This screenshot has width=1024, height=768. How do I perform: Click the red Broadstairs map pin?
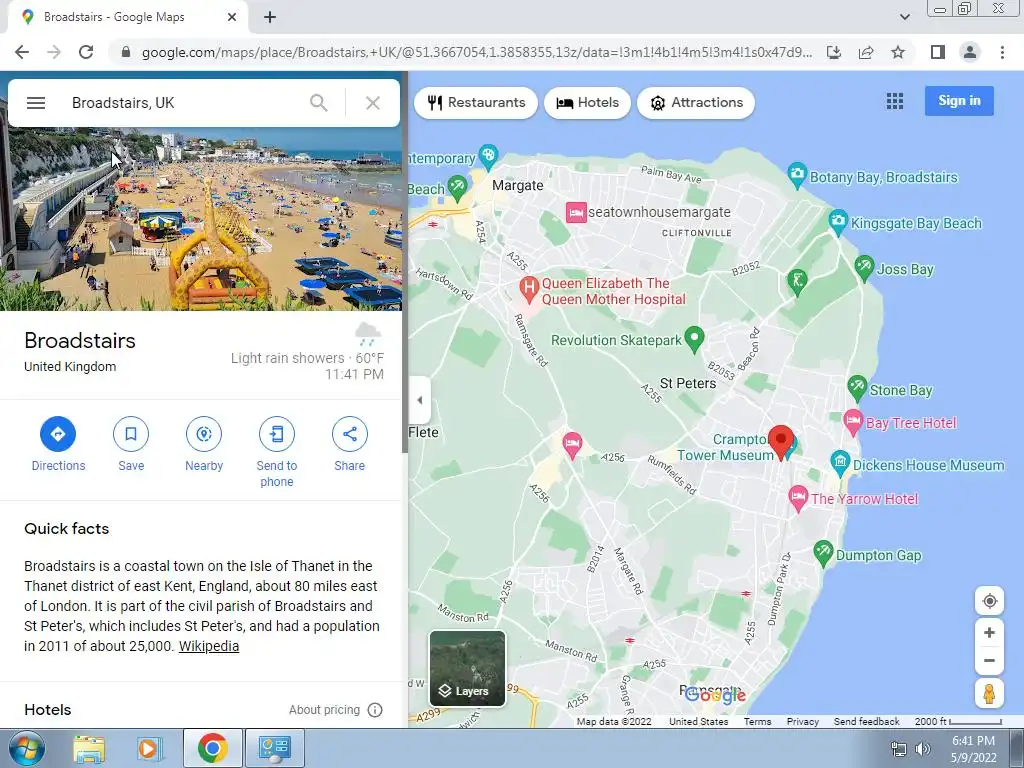780,441
